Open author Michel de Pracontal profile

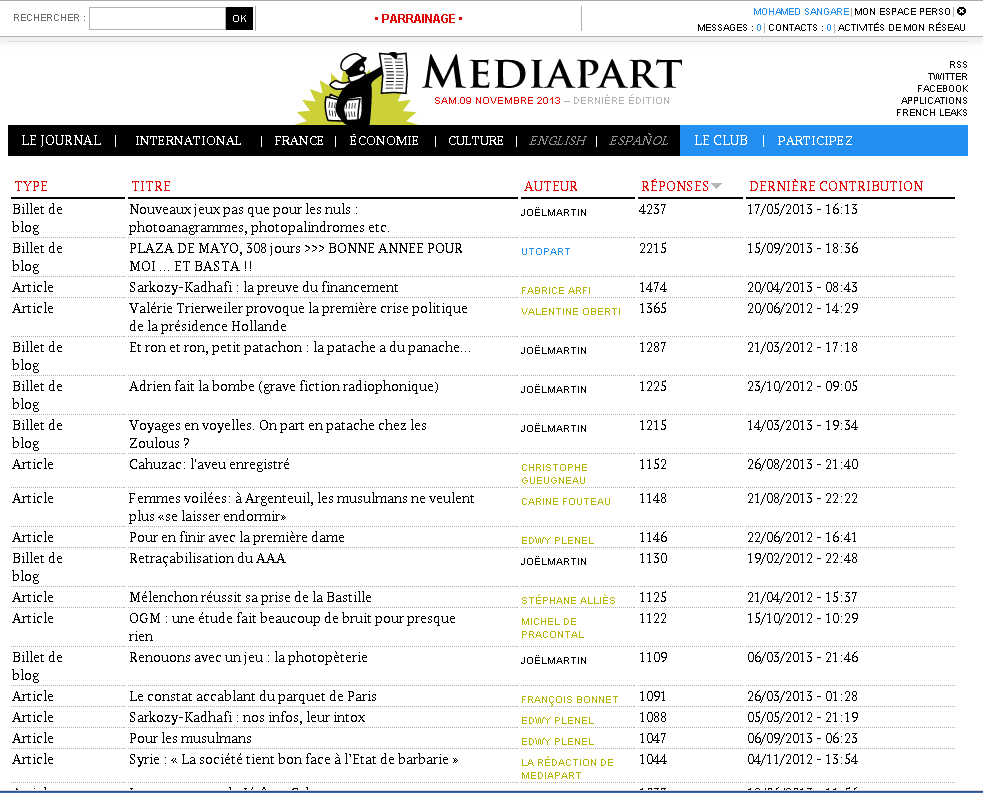pos(552,628)
